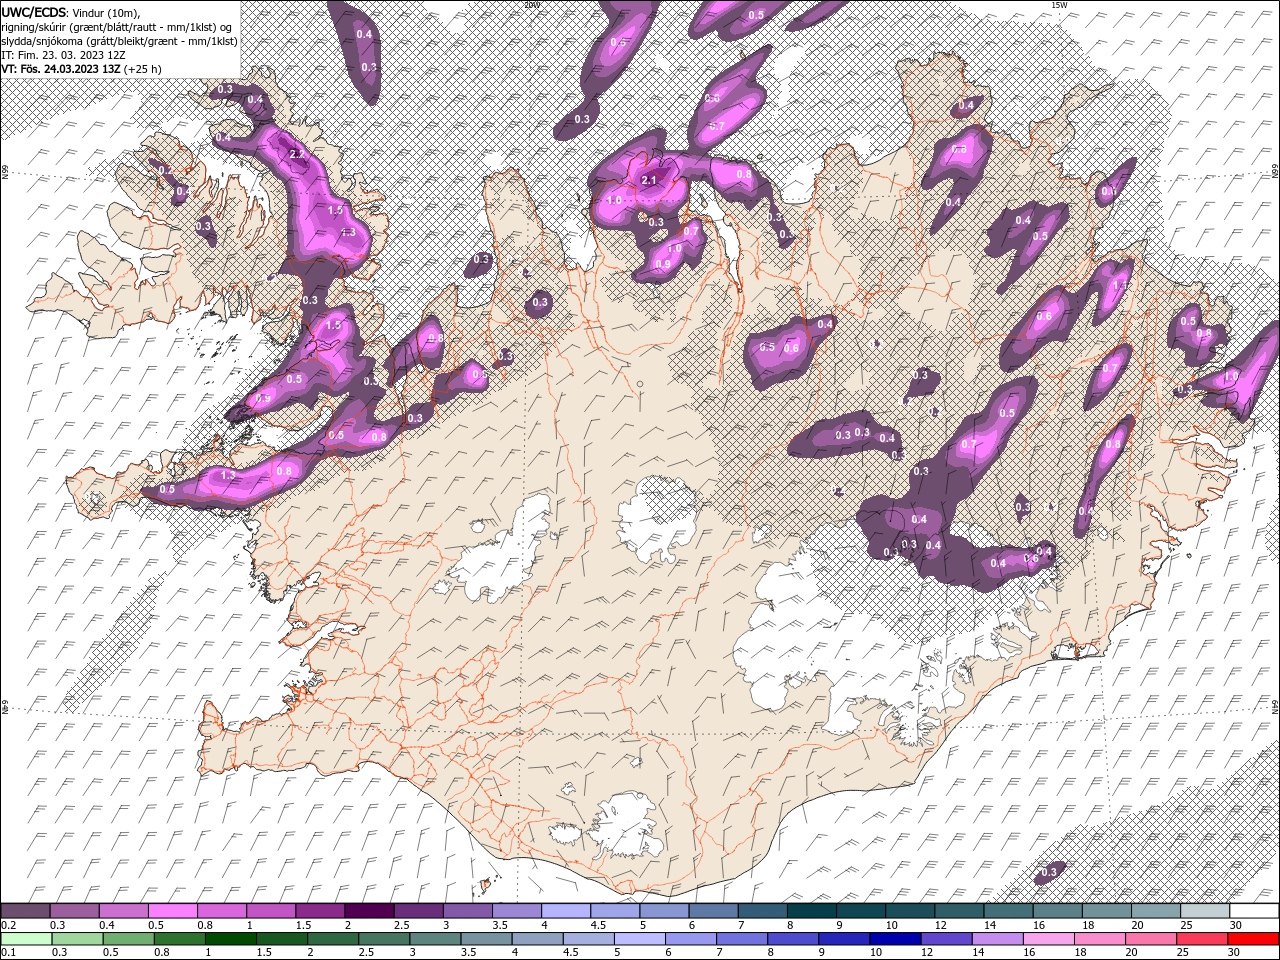Click the top legend swatch between 0.2 and 0.3
This screenshot has width=1280, height=960.
coord(26,911)
